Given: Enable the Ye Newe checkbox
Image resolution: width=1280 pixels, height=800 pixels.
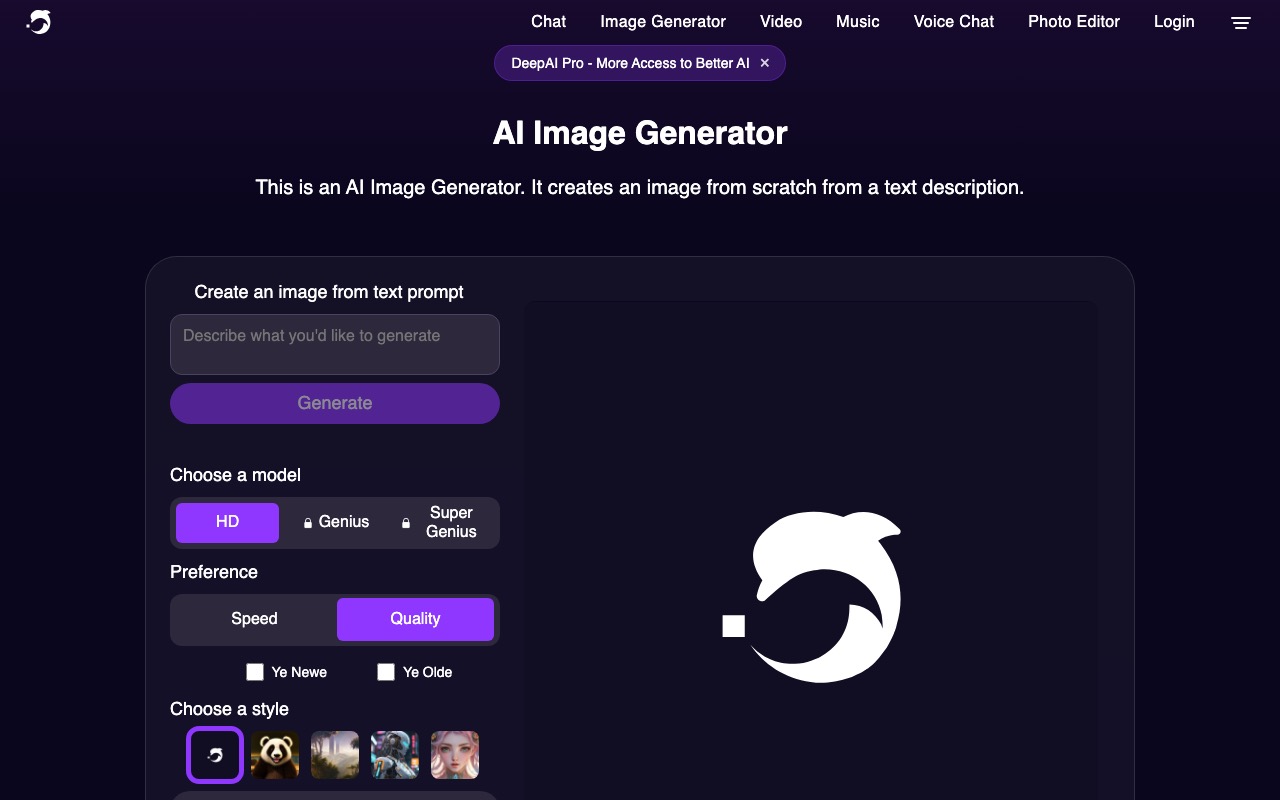Looking at the screenshot, I should pyautogui.click(x=255, y=672).
